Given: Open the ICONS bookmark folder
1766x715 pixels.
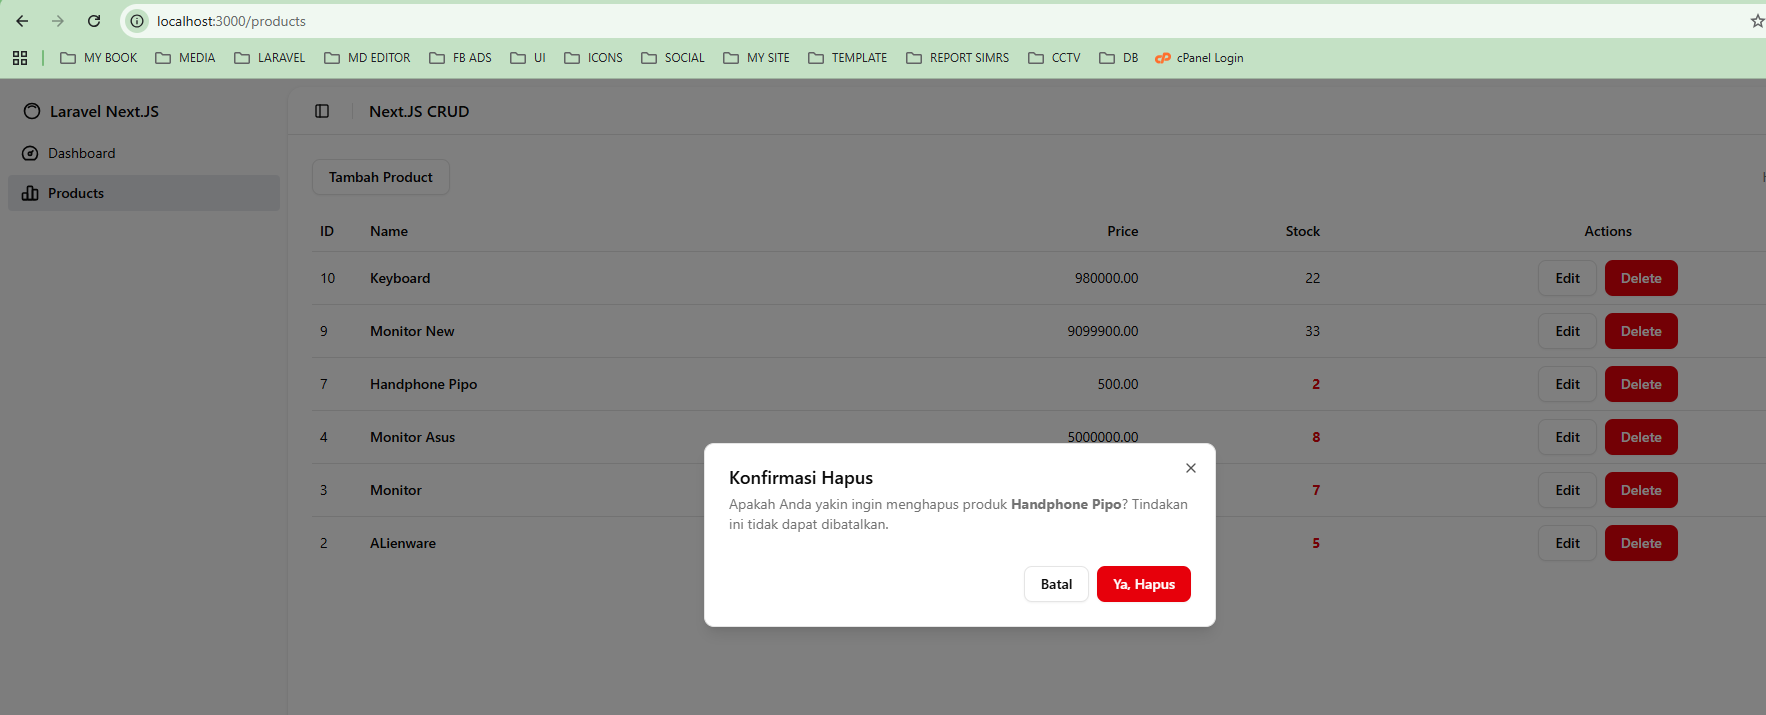Looking at the screenshot, I should pos(593,58).
